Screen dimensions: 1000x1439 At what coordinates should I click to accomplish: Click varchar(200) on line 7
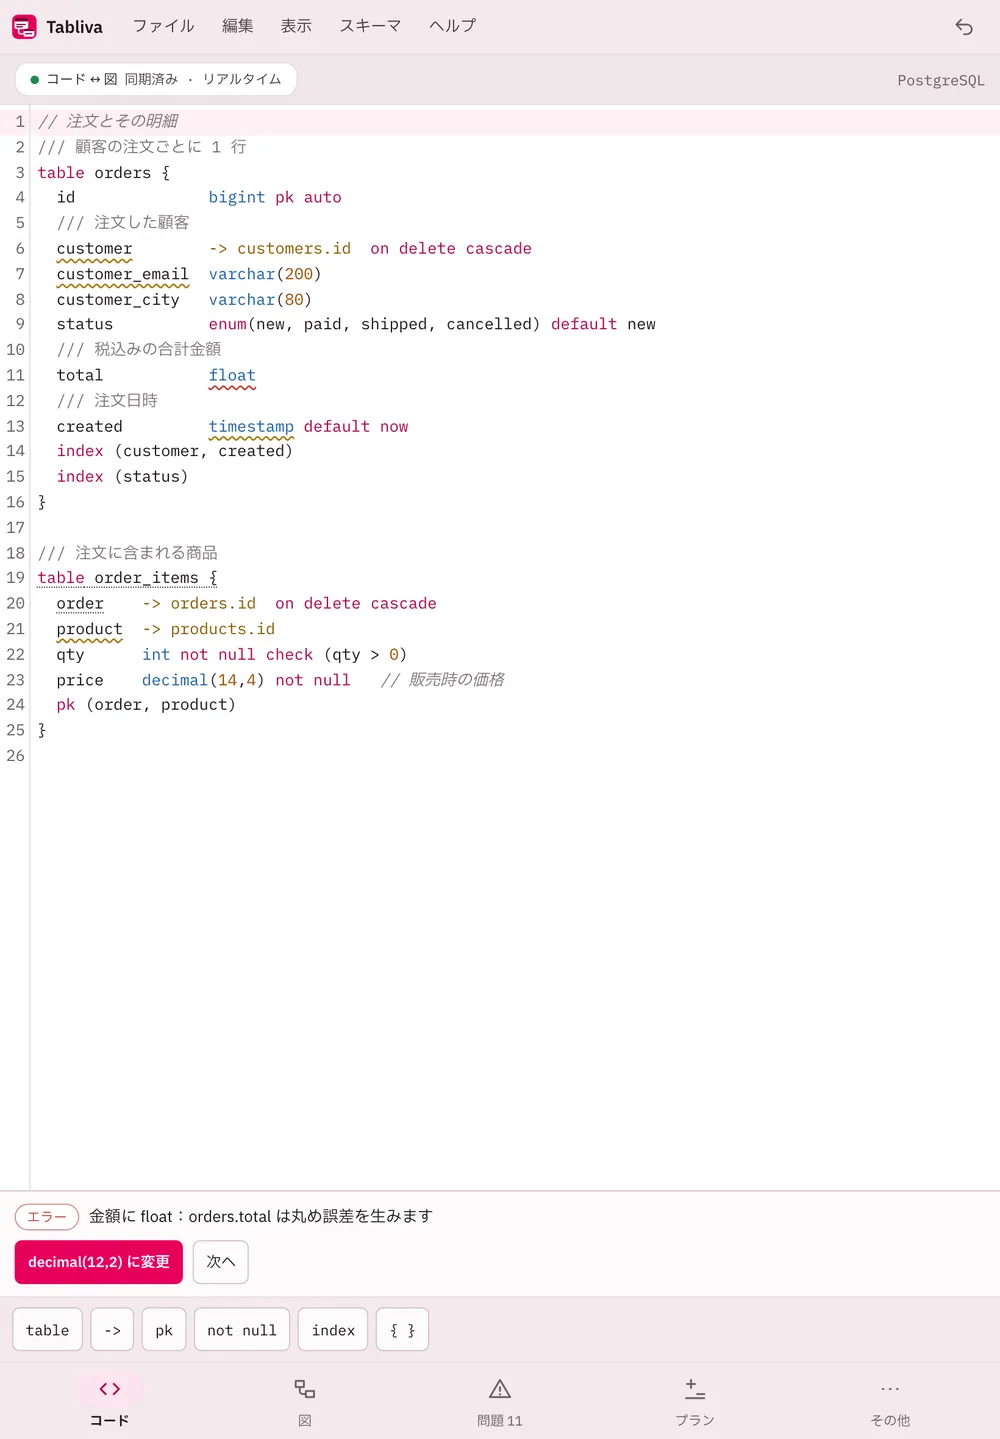(x=265, y=274)
